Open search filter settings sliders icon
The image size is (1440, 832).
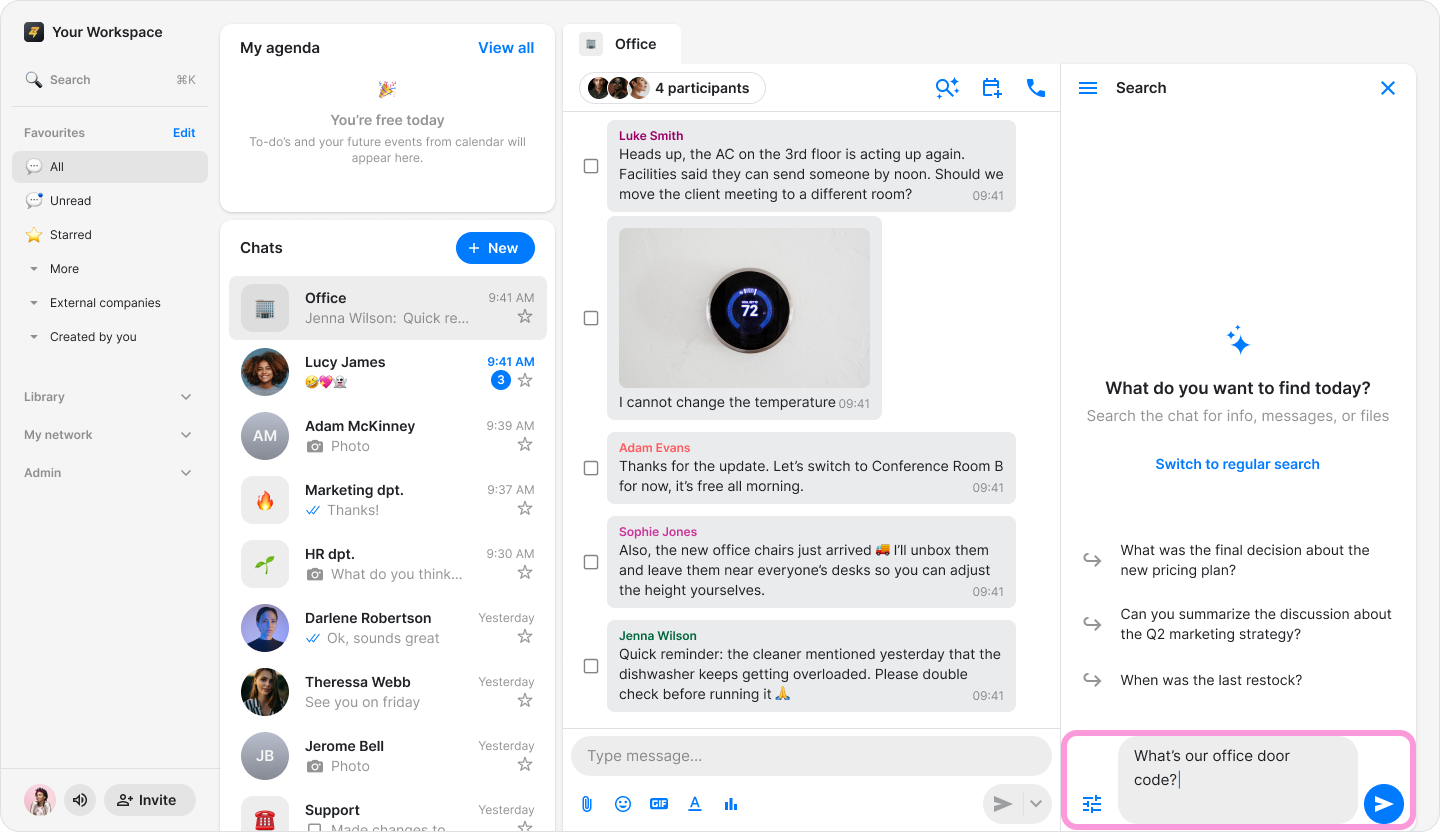point(1091,804)
